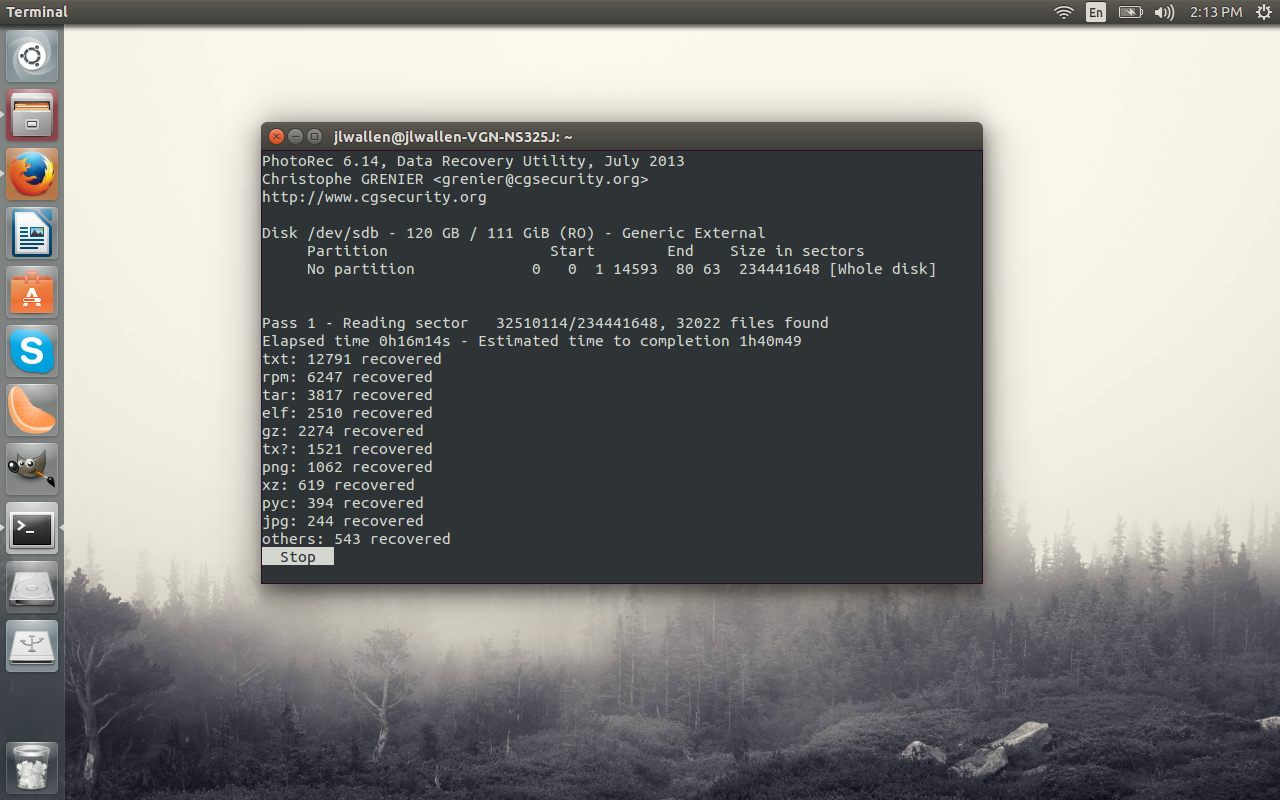Launch Skype from the launcher
The image size is (1280, 800).
32,351
